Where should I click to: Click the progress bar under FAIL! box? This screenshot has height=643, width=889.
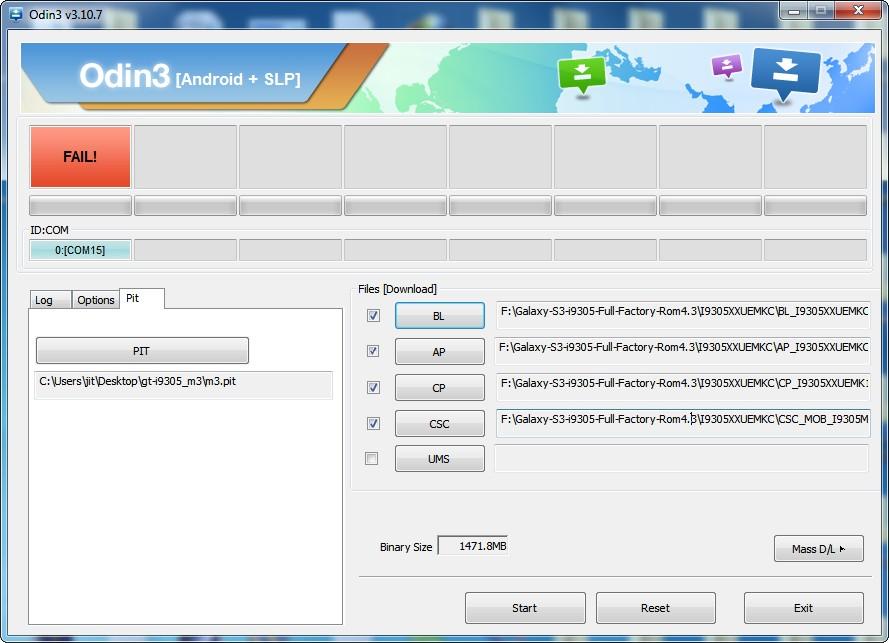(x=80, y=206)
